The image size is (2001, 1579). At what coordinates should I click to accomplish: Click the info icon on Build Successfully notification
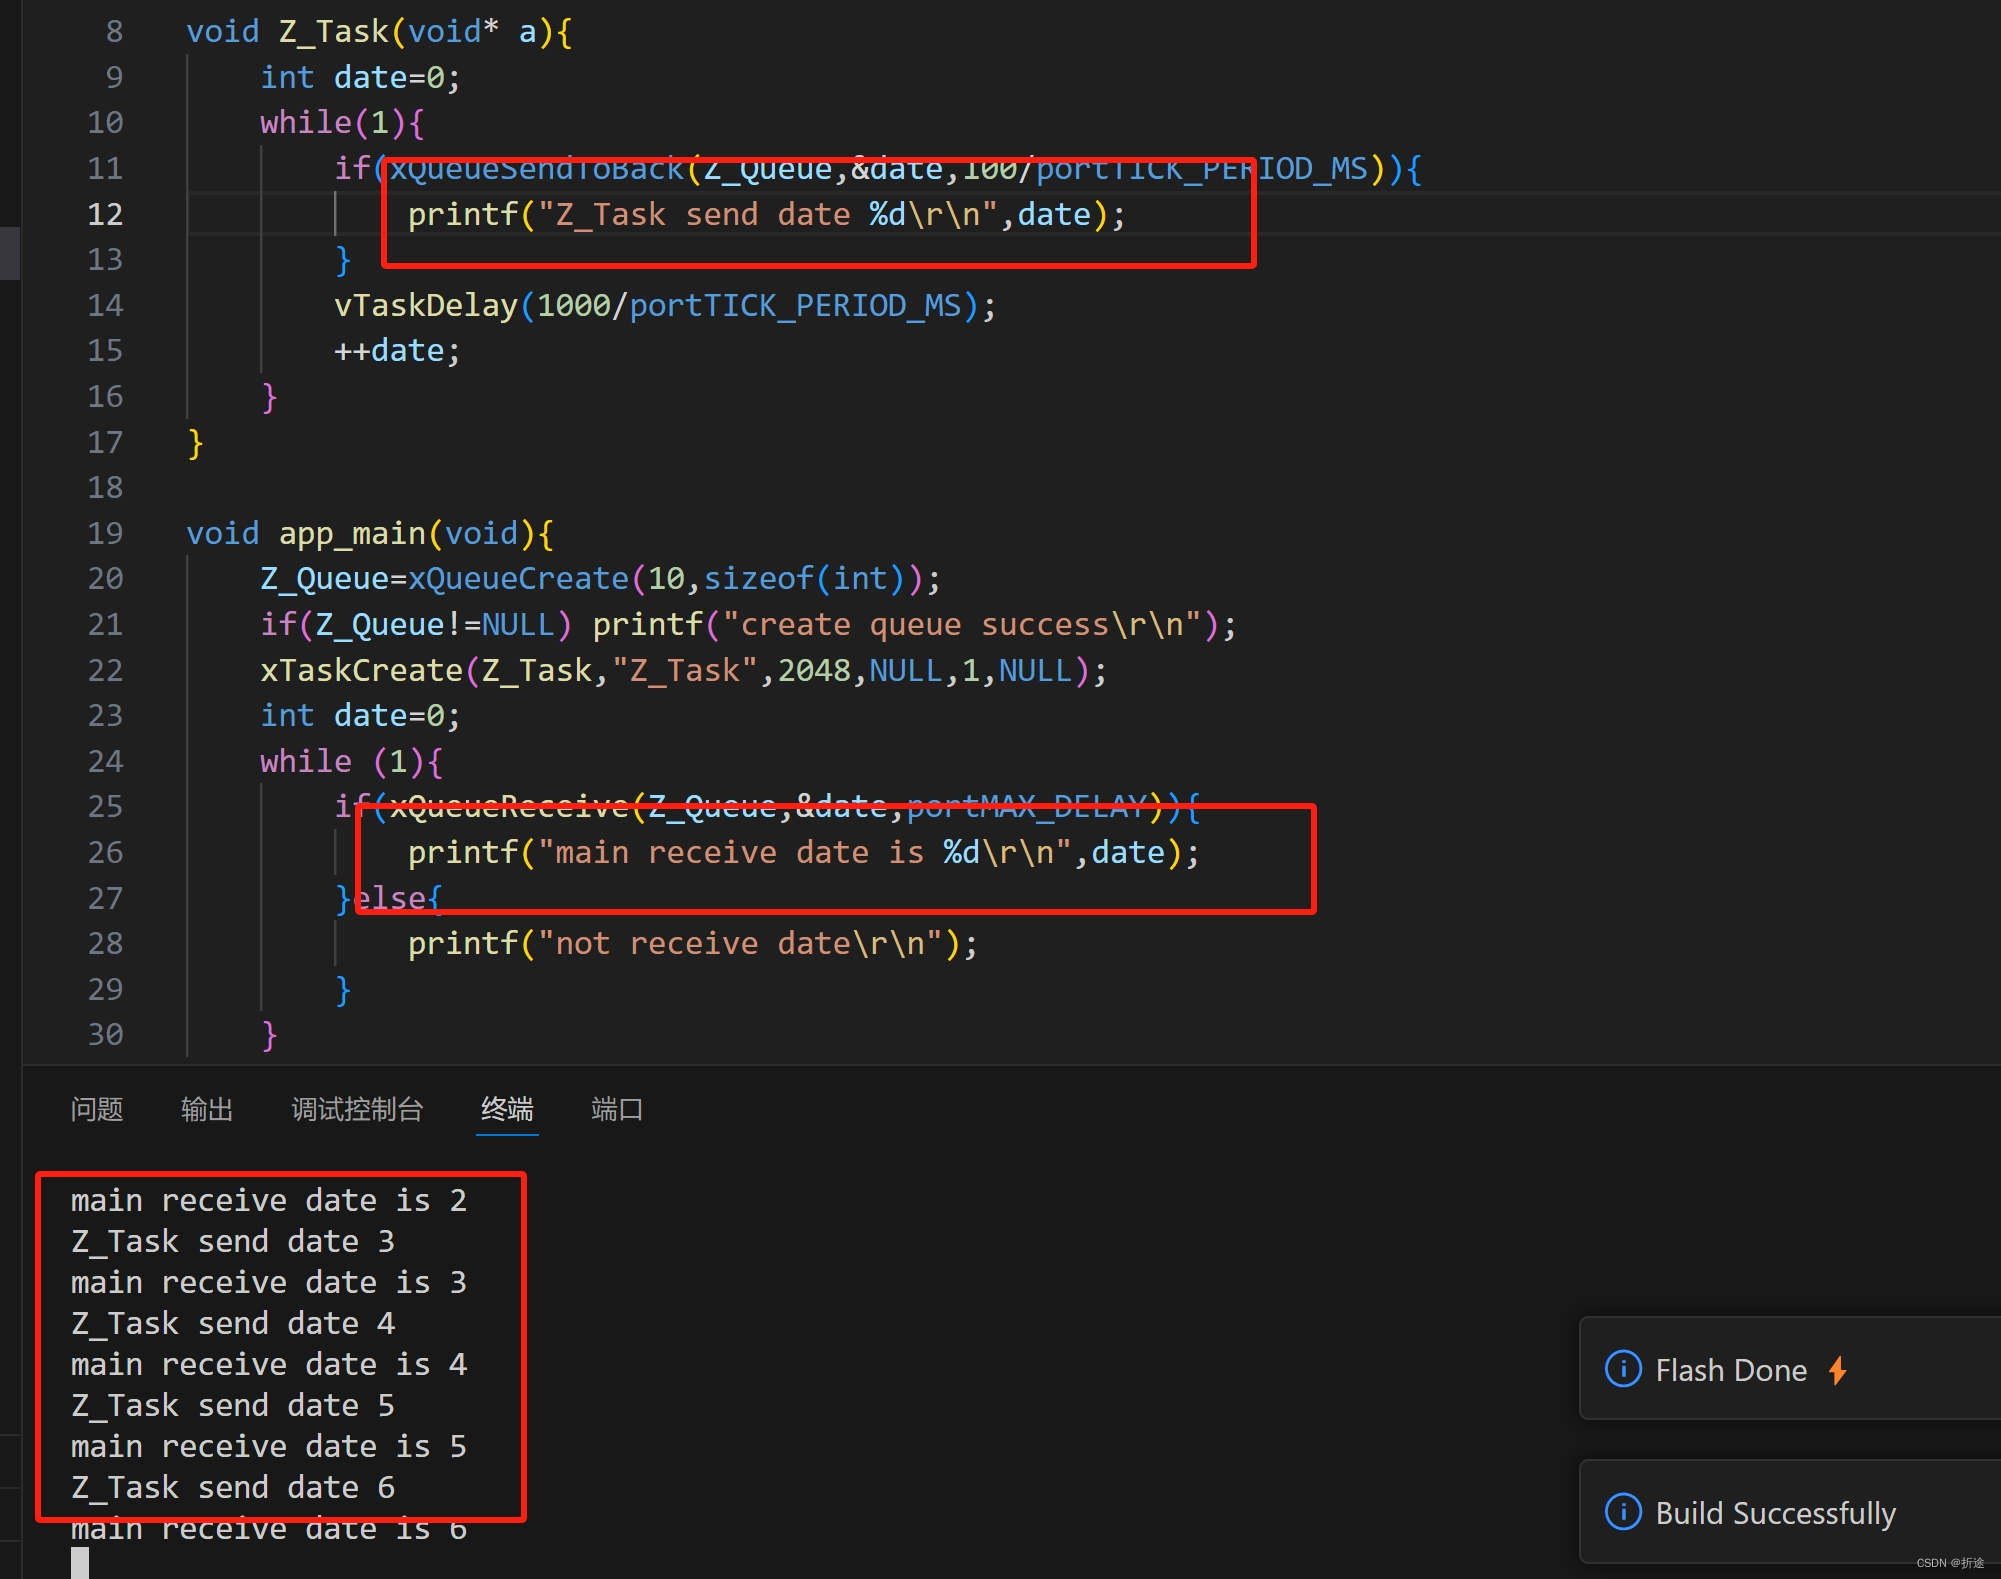coord(1623,1512)
